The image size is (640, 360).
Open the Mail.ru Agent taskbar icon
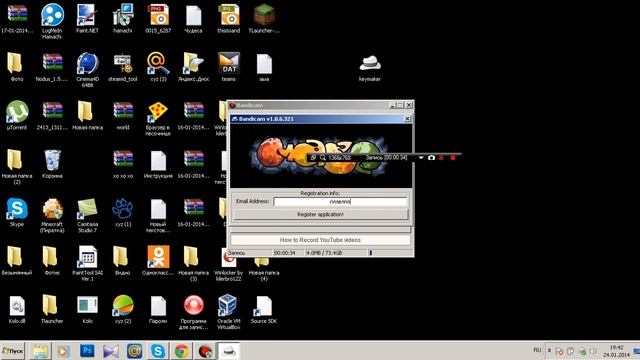[x=134, y=351]
